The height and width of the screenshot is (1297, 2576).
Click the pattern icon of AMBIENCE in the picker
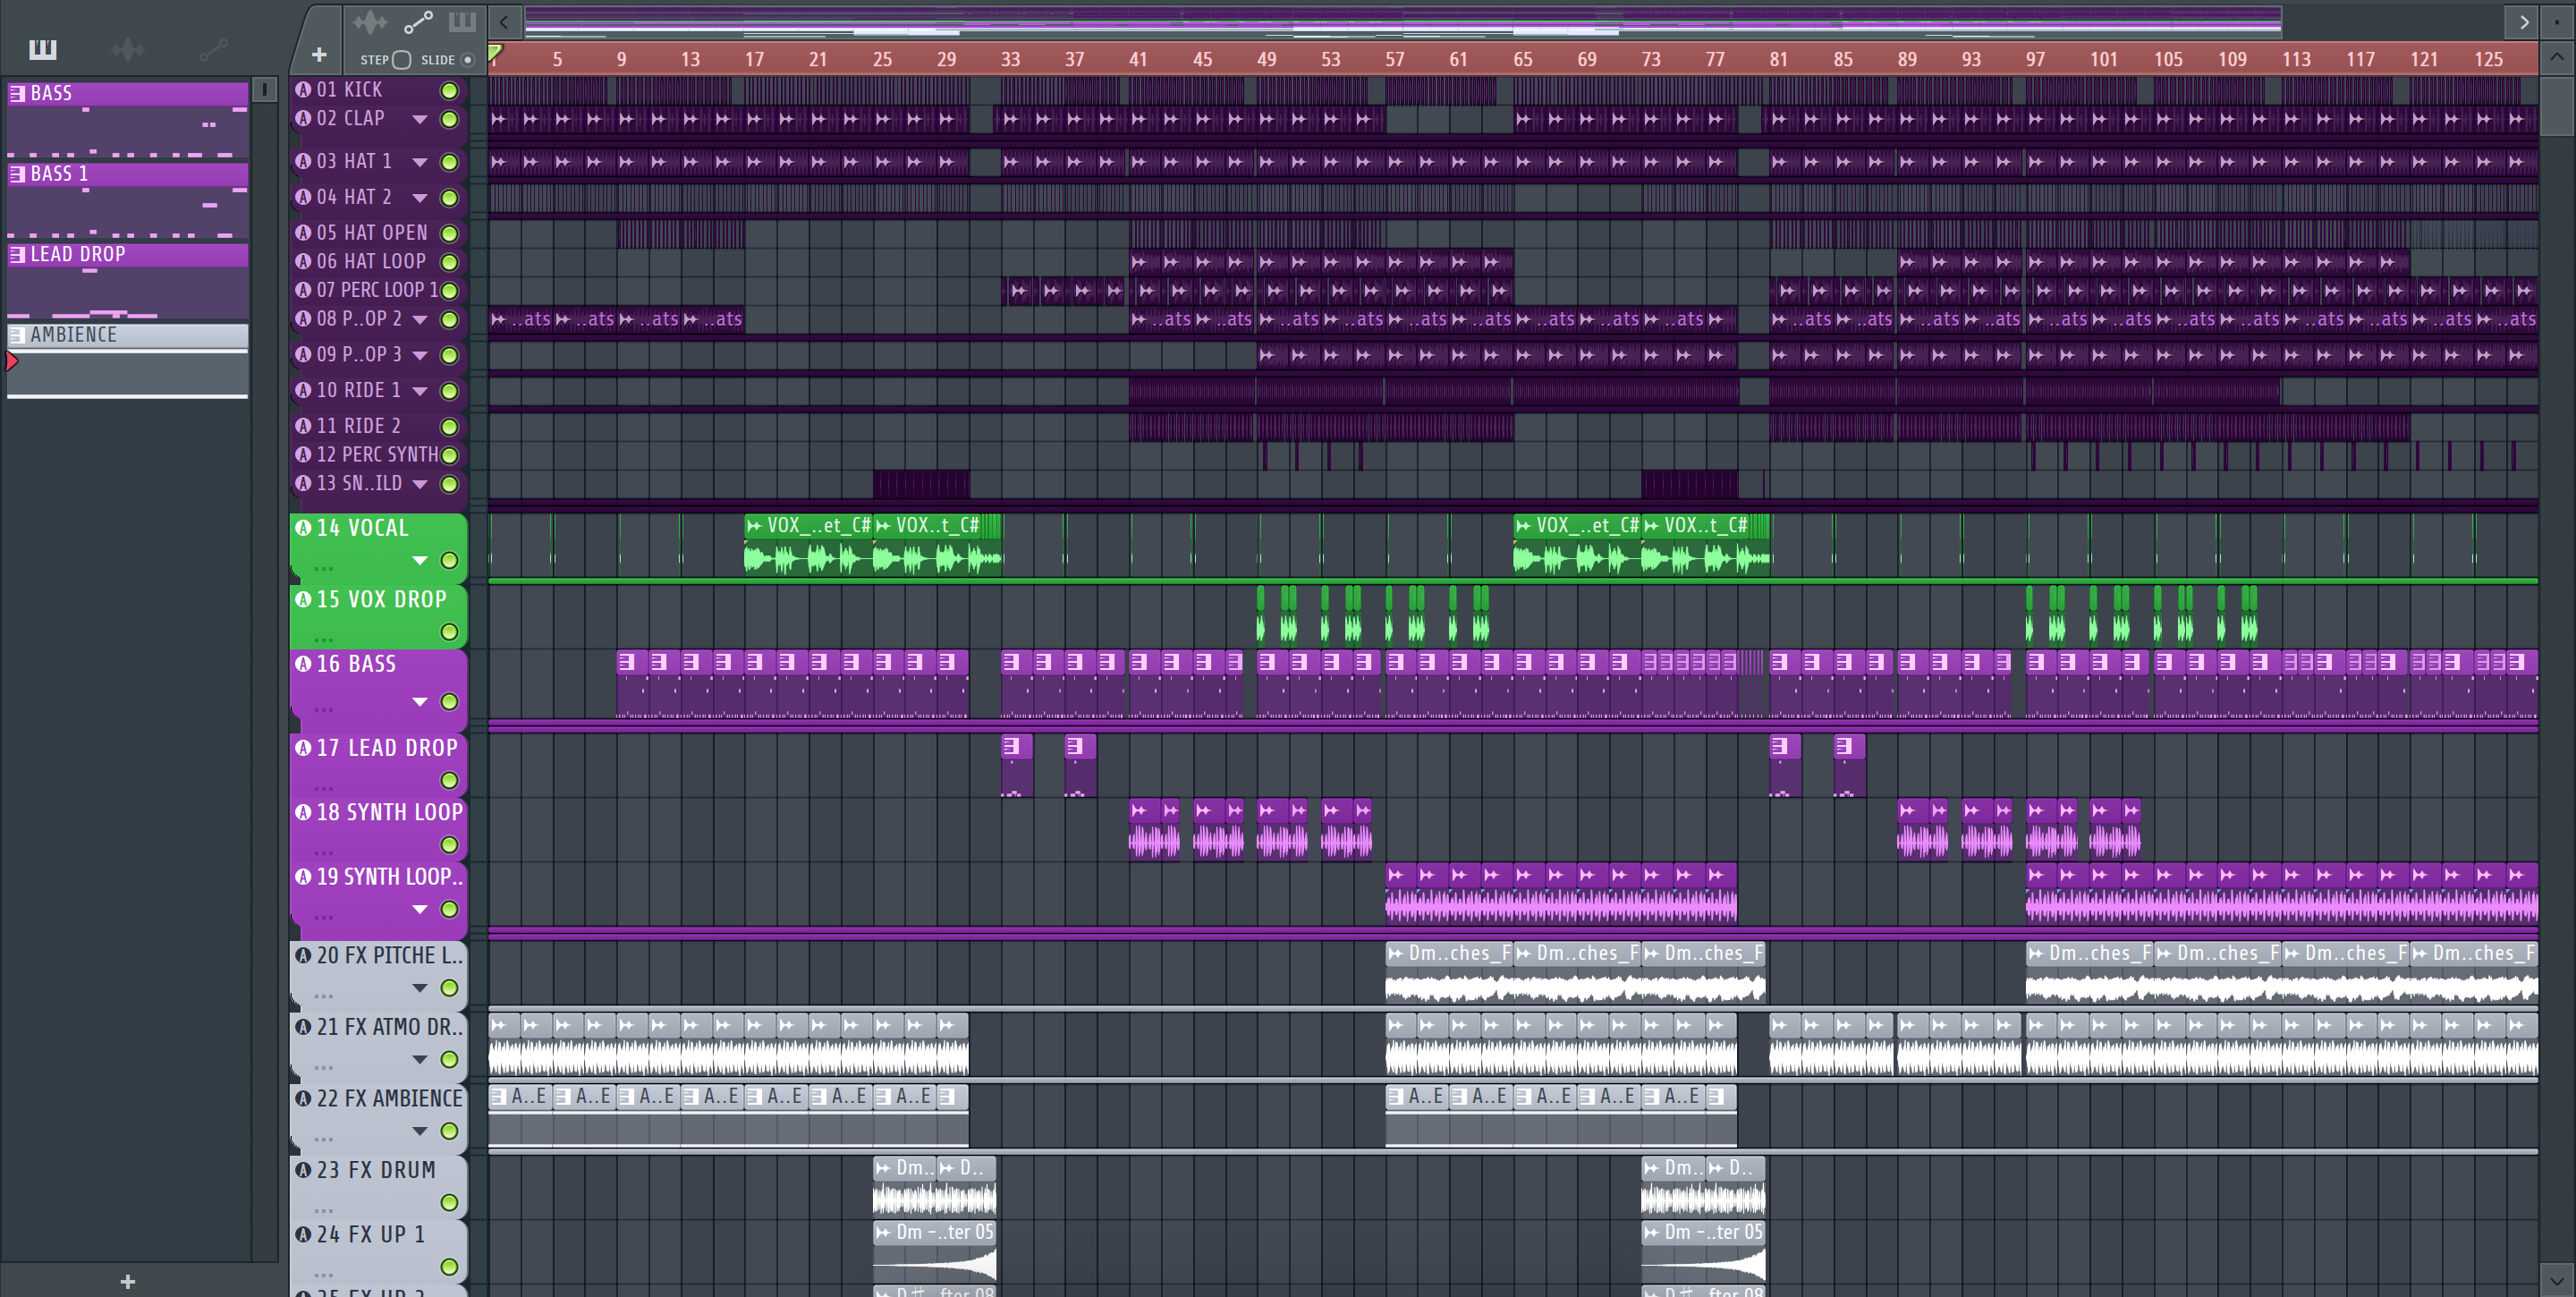pyautogui.click(x=17, y=334)
